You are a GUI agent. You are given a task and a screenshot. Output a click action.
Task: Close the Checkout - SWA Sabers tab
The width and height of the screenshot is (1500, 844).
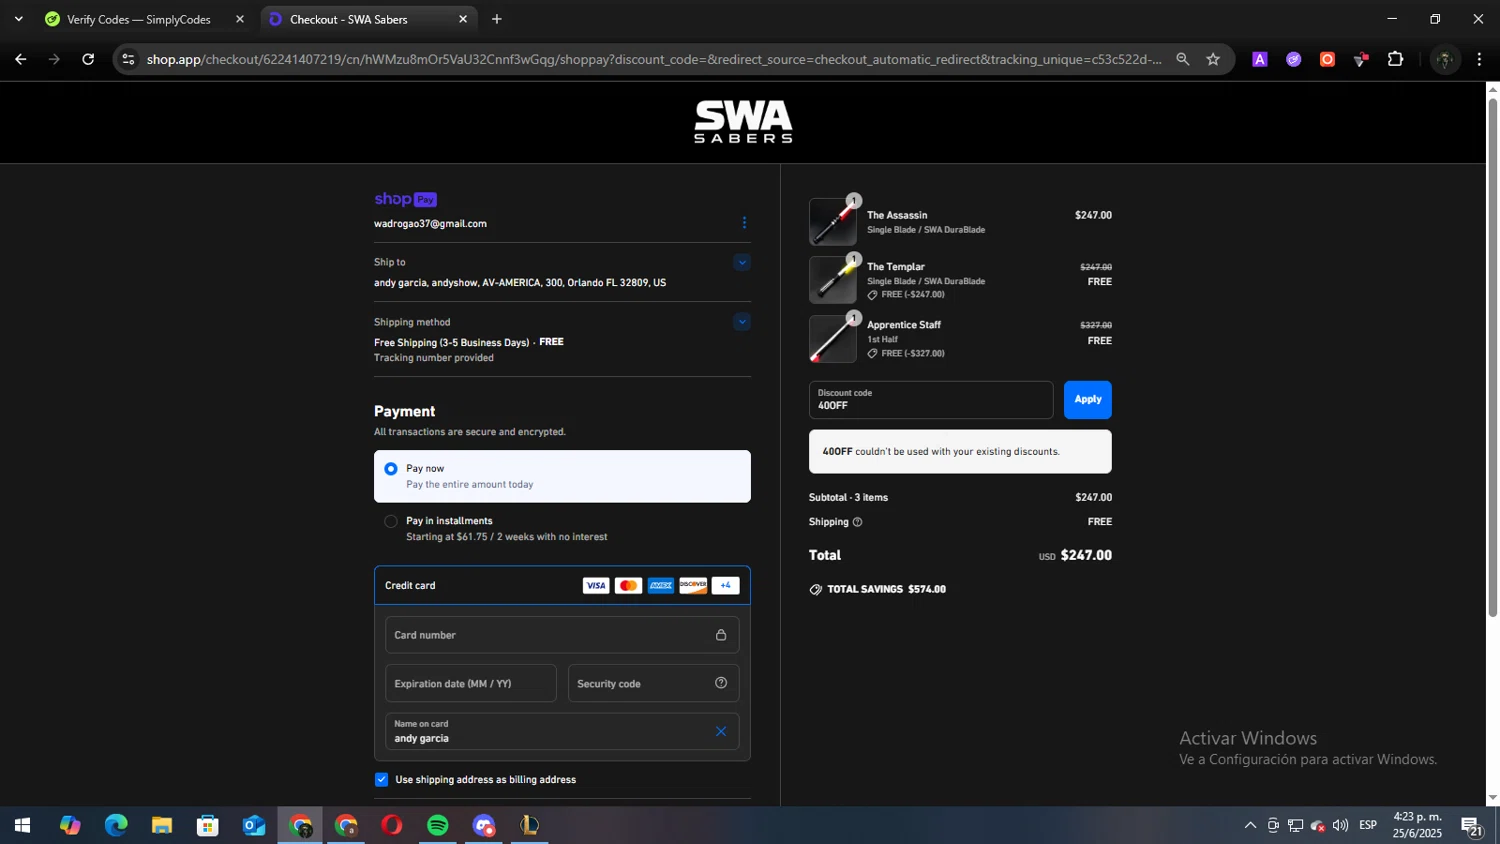point(463,19)
